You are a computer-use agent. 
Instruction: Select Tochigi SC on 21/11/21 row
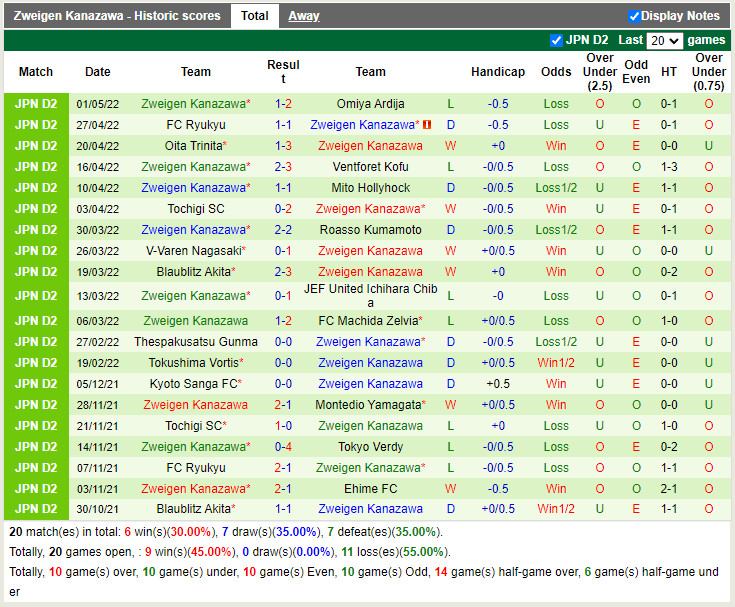pyautogui.click(x=196, y=426)
